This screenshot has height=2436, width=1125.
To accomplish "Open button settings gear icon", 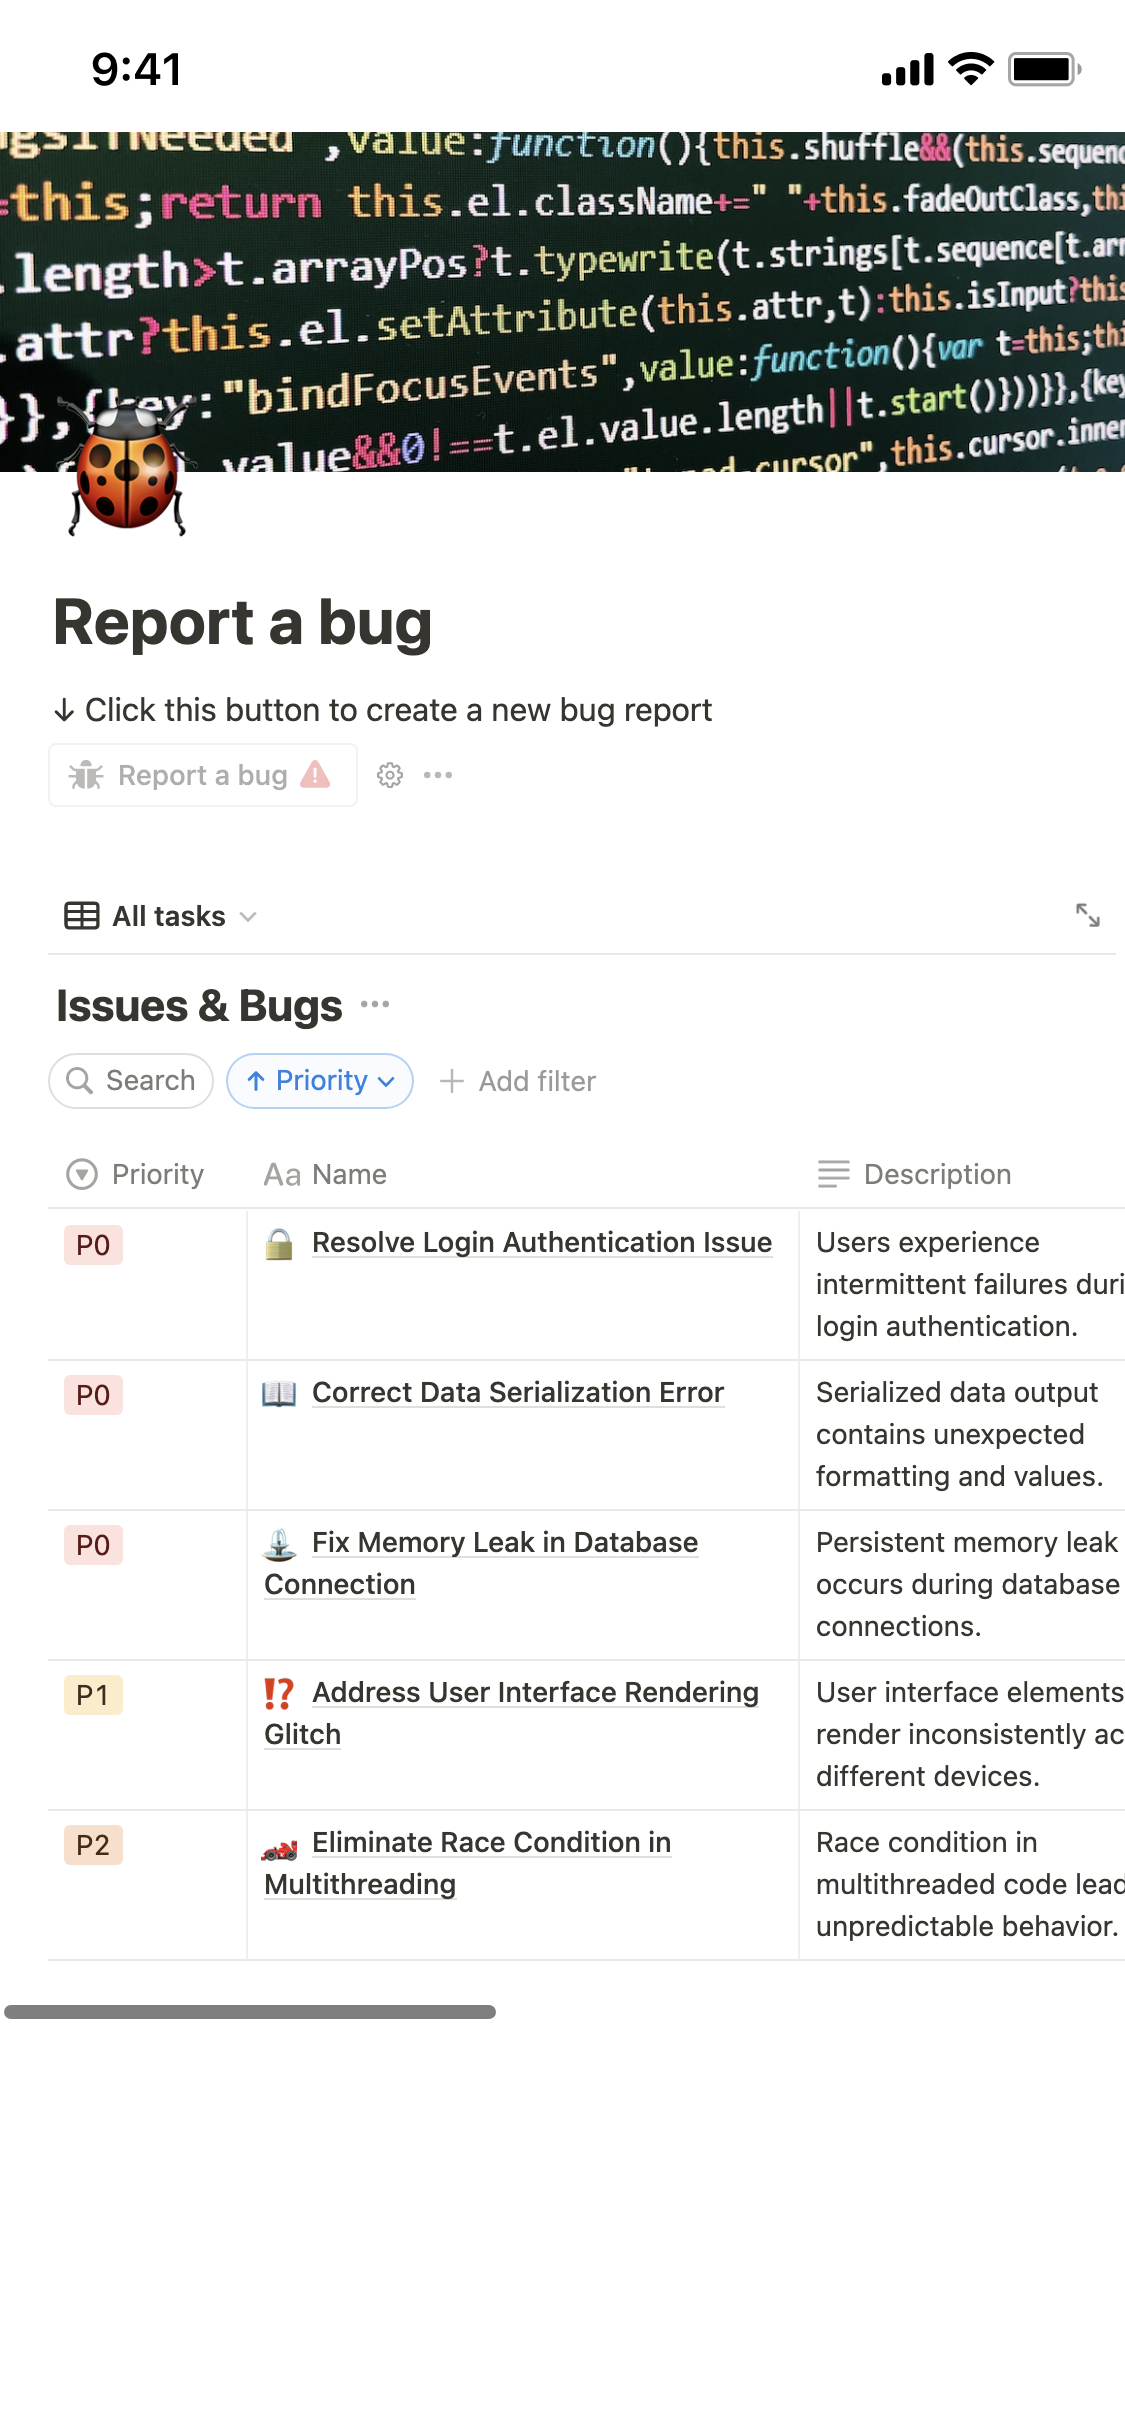I will [x=390, y=775].
